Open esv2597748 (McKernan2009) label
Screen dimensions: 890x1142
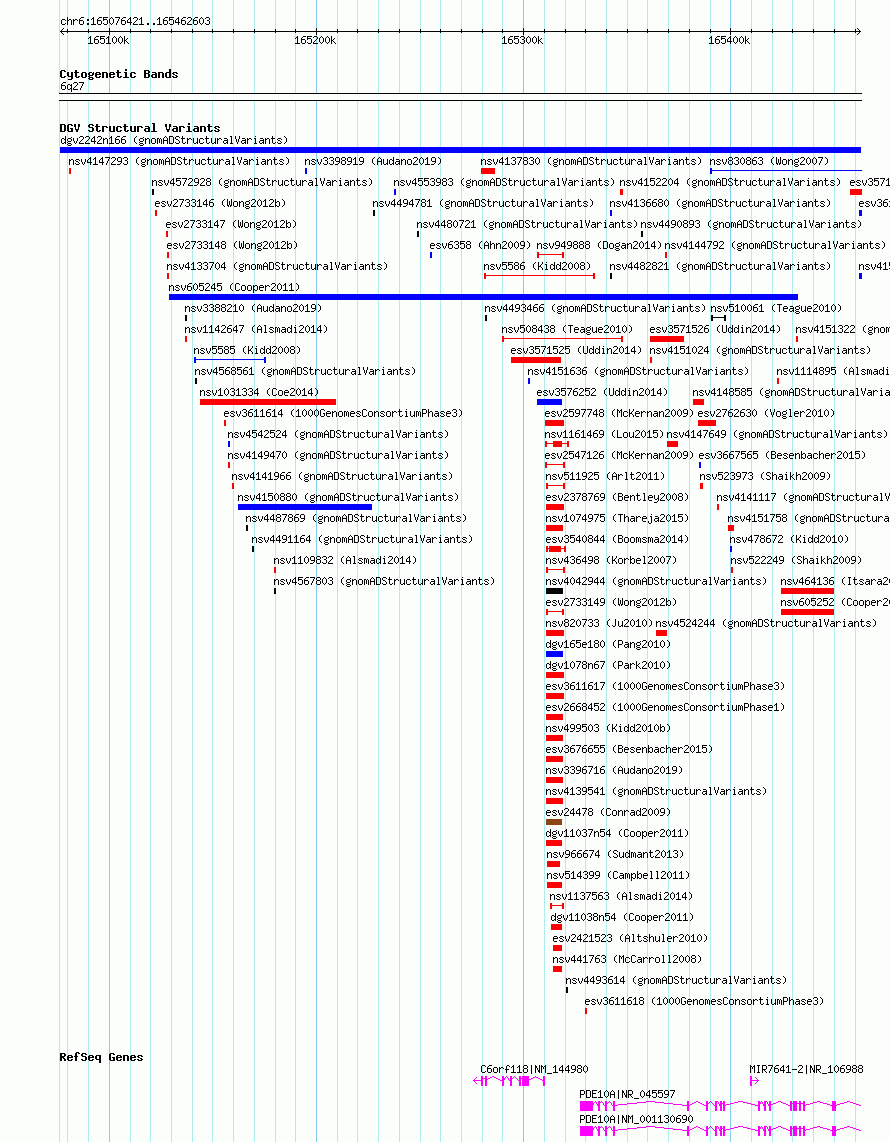coord(619,414)
